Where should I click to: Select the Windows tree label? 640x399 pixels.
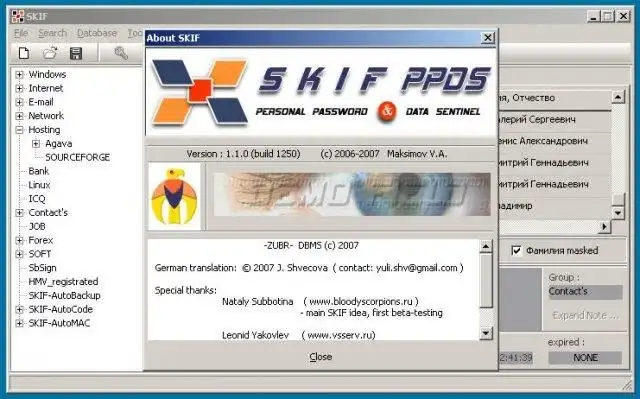point(47,75)
